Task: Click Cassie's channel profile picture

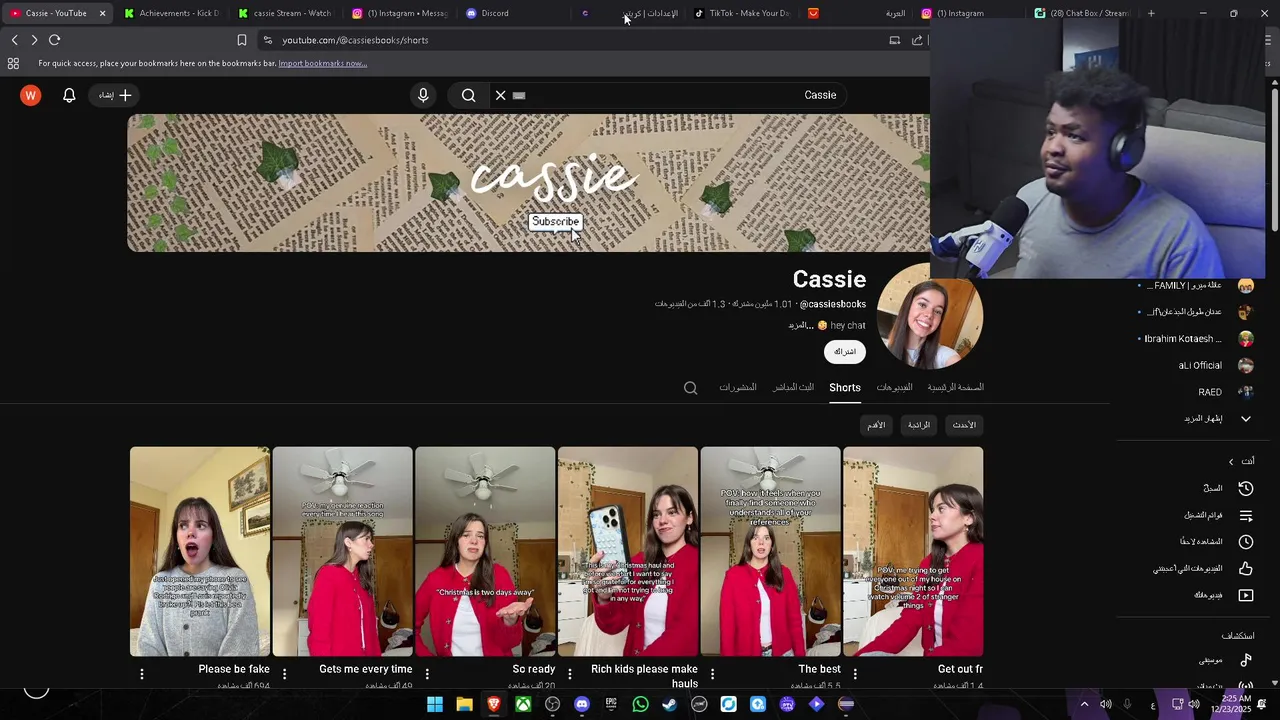Action: tap(930, 316)
